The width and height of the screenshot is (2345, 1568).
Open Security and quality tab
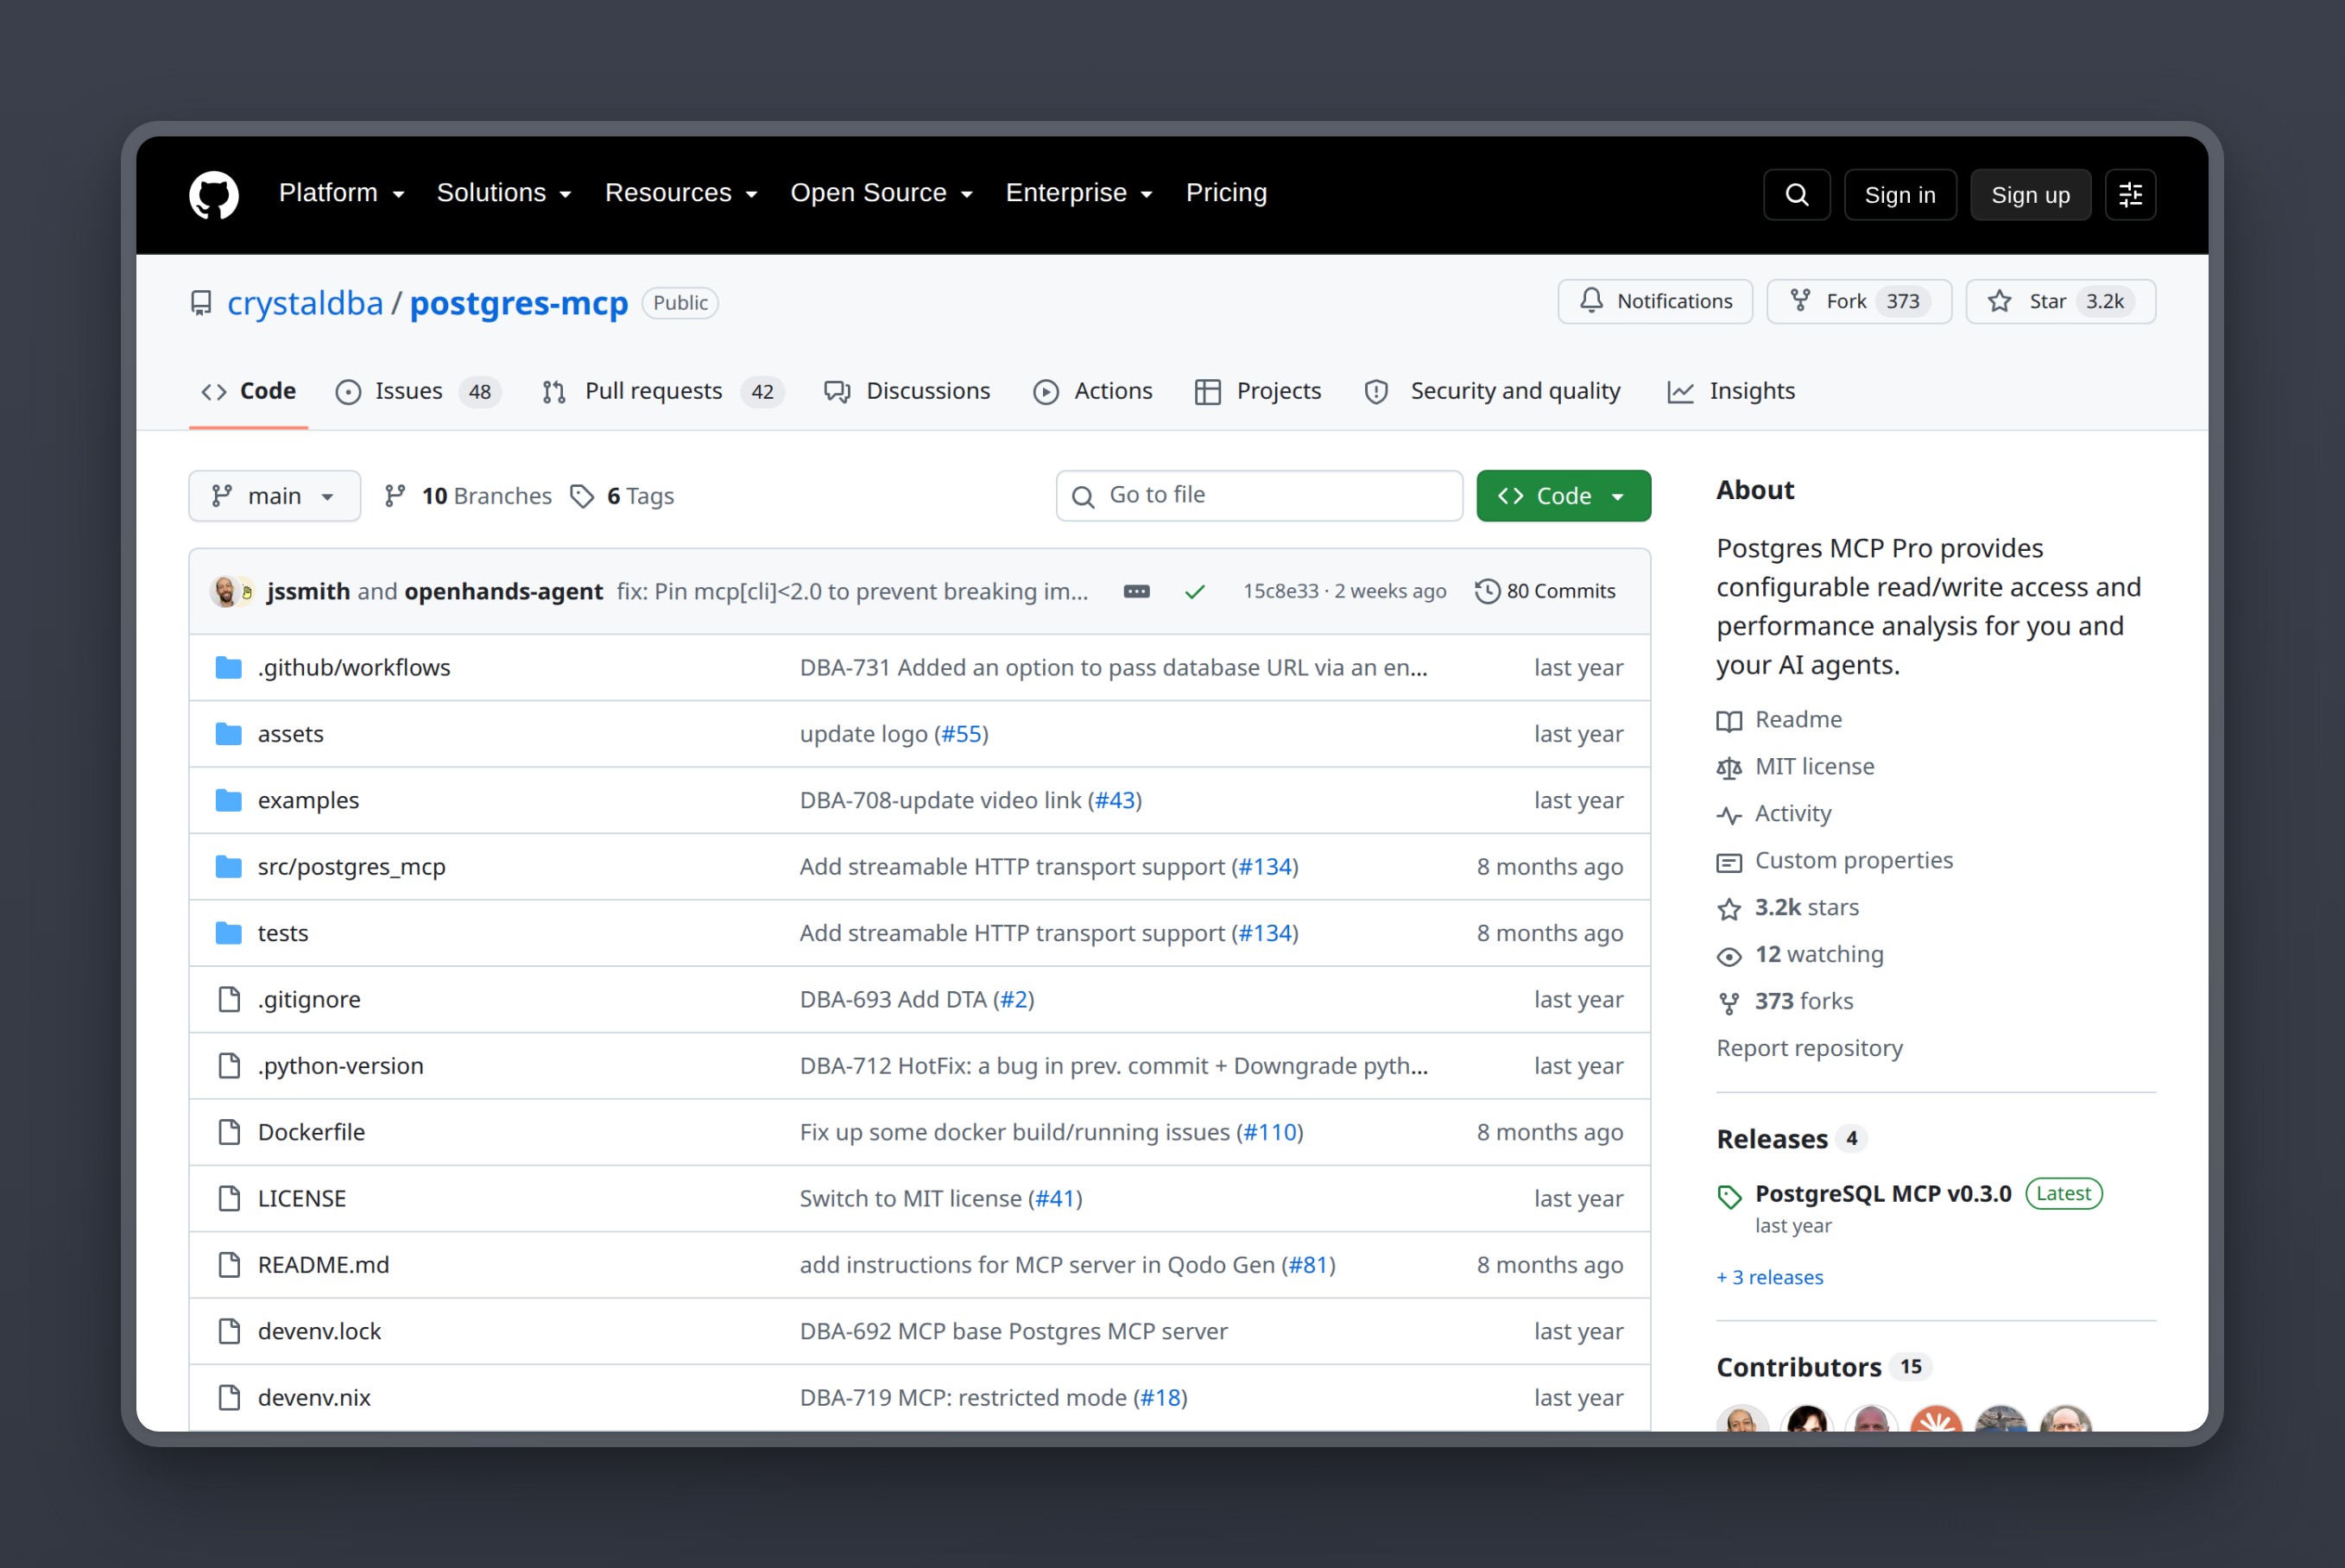1493,391
